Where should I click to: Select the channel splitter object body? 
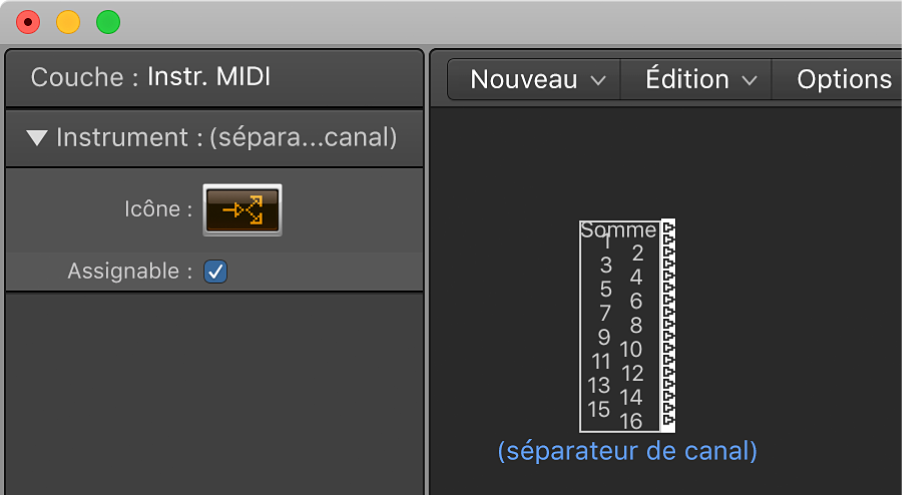point(619,326)
